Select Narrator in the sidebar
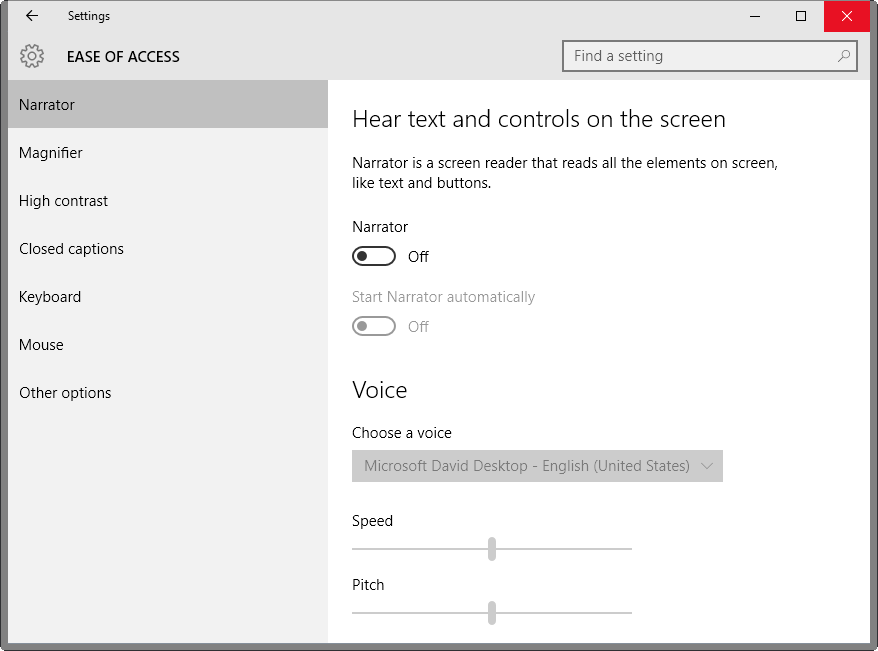 tap(167, 104)
